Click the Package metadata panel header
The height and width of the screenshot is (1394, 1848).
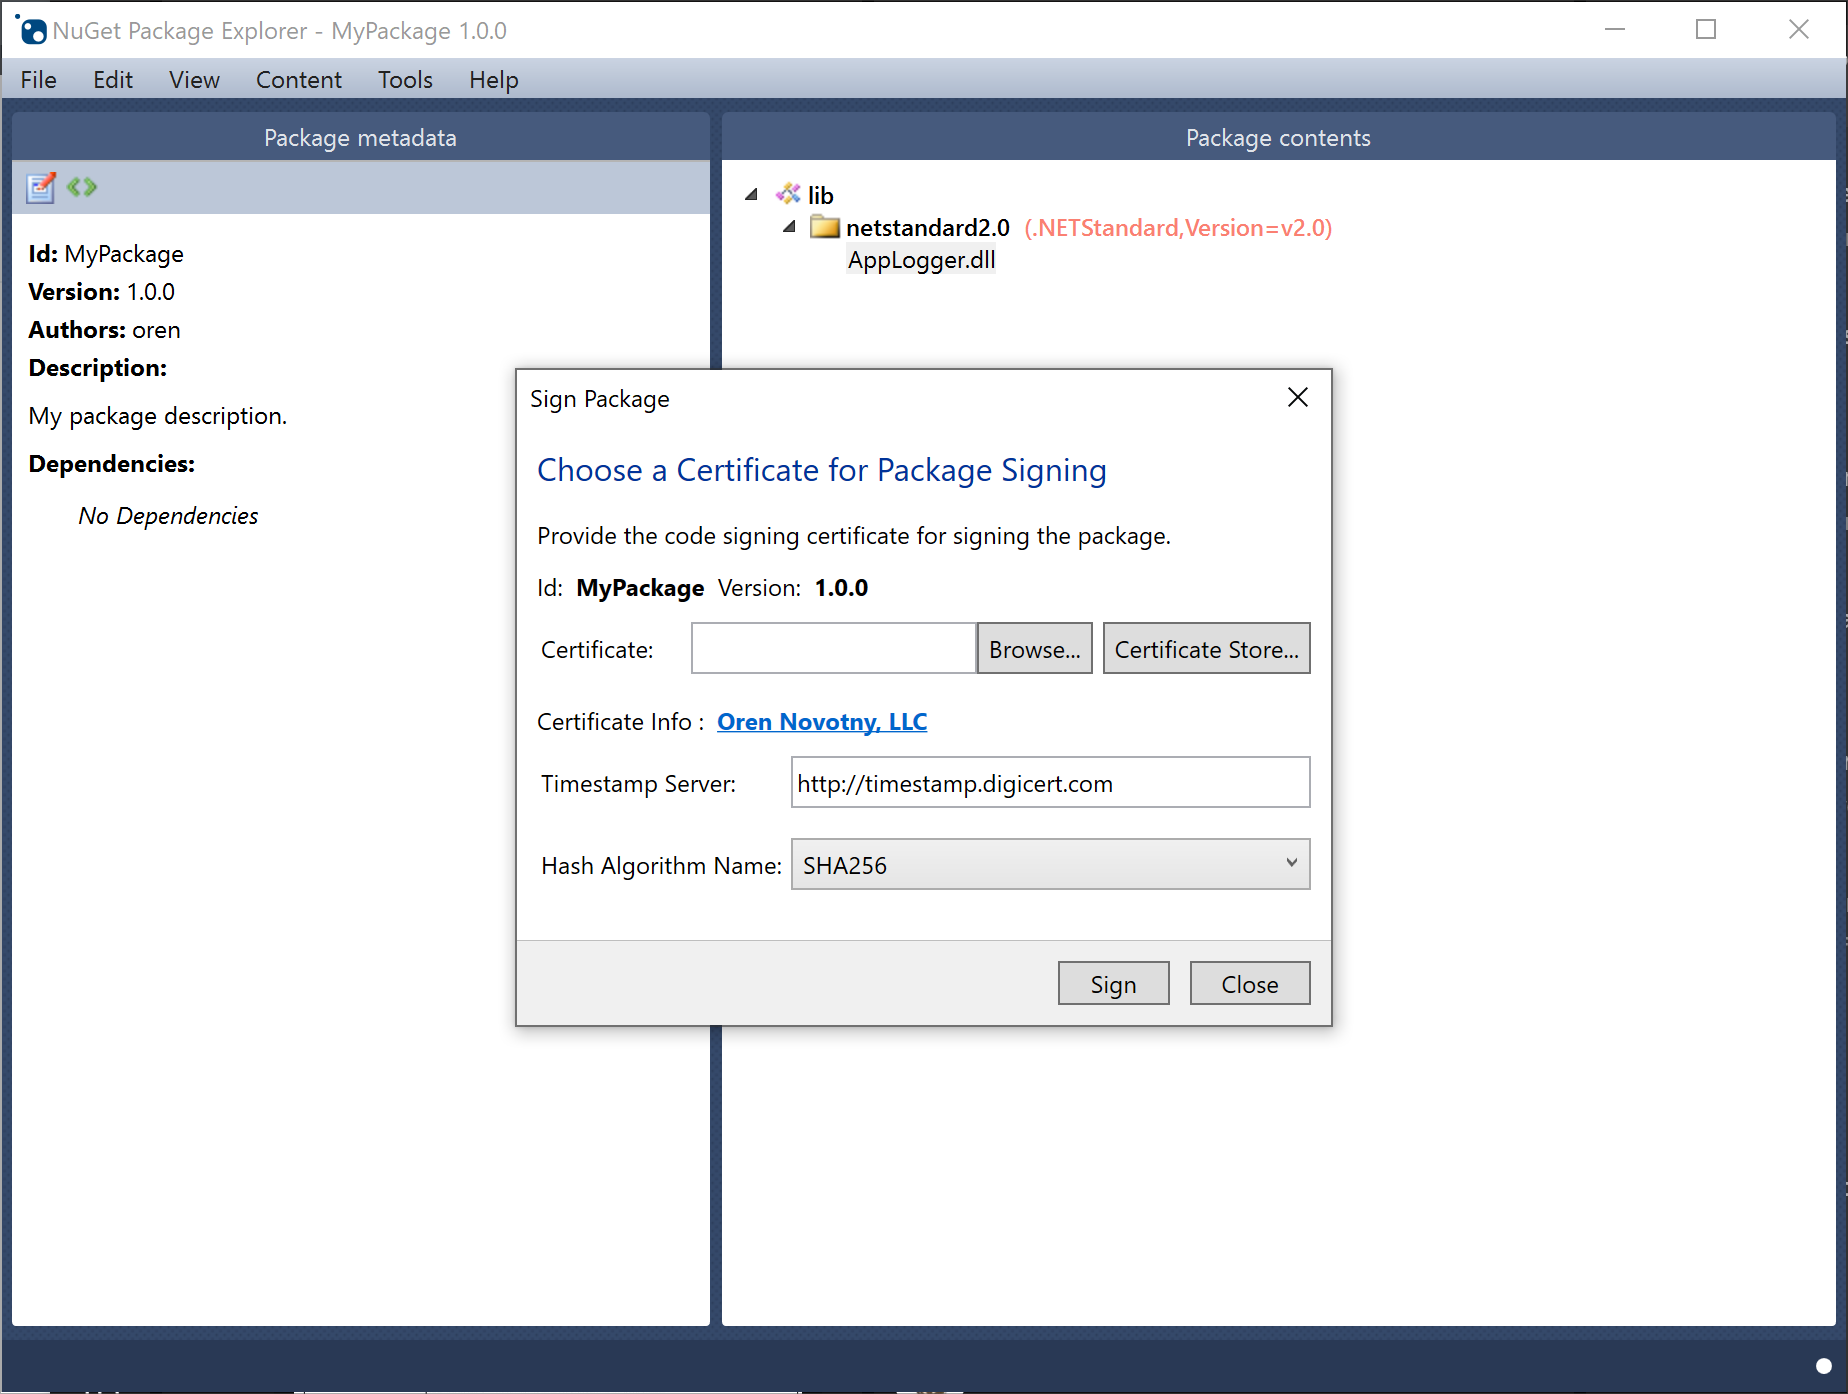tap(360, 138)
